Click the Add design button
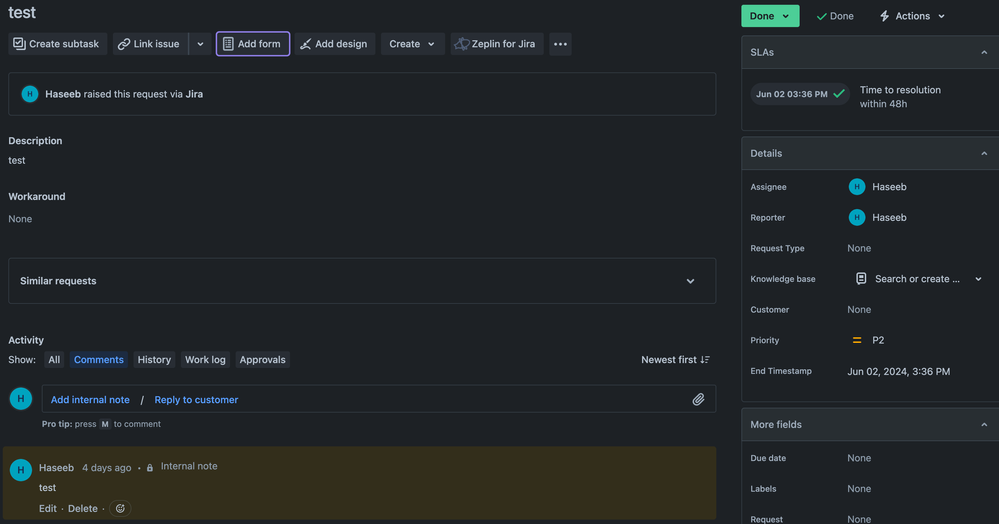This screenshot has width=999, height=524. [x=334, y=44]
